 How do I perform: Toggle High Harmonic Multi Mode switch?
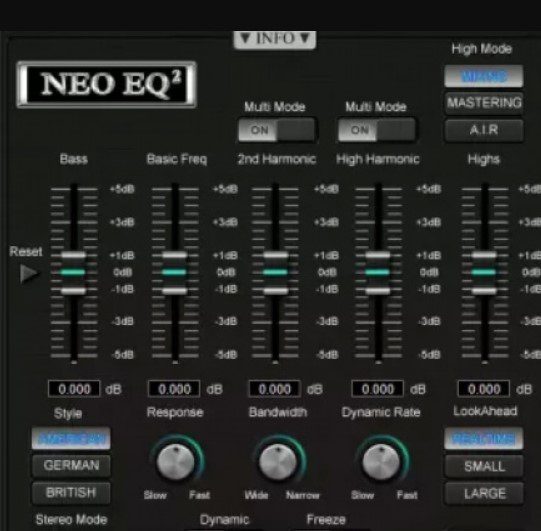(x=377, y=130)
